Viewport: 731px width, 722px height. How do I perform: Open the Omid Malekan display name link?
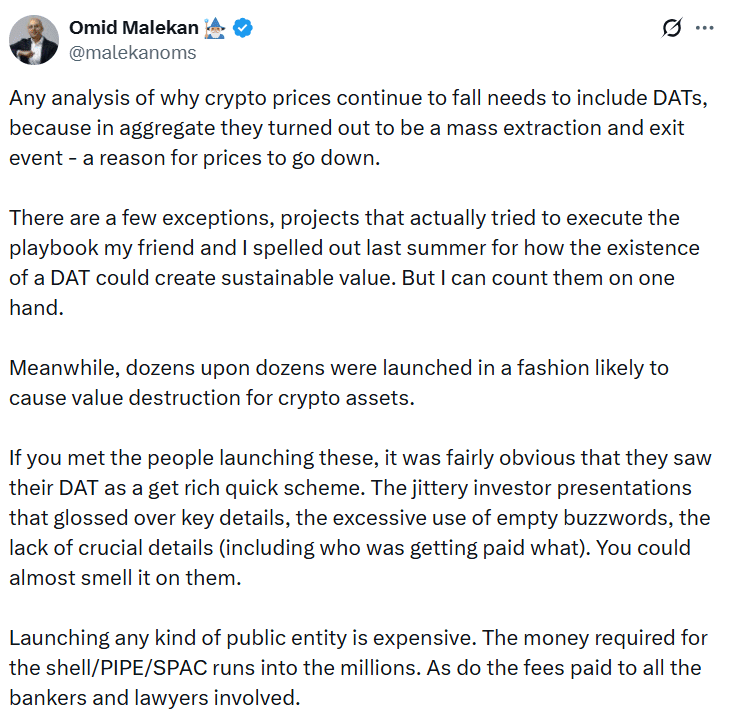click(133, 29)
